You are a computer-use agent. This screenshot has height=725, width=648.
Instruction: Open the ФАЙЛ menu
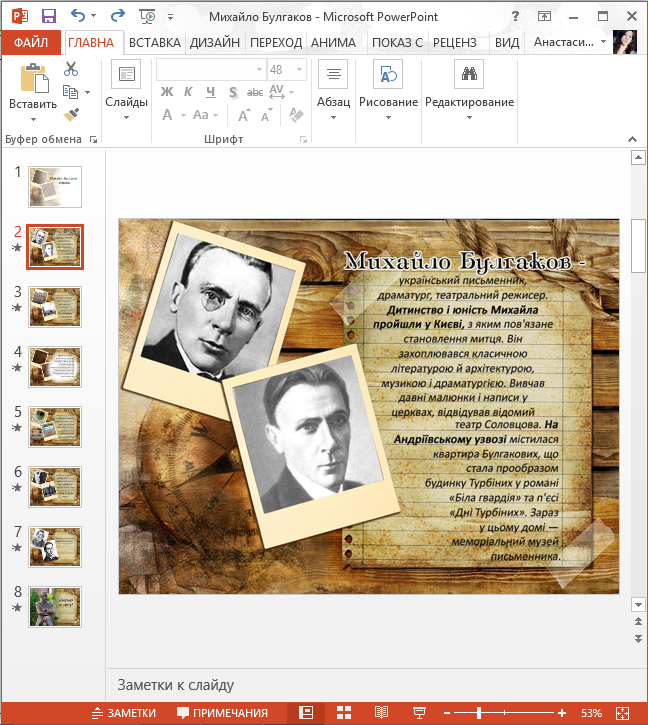pos(31,43)
